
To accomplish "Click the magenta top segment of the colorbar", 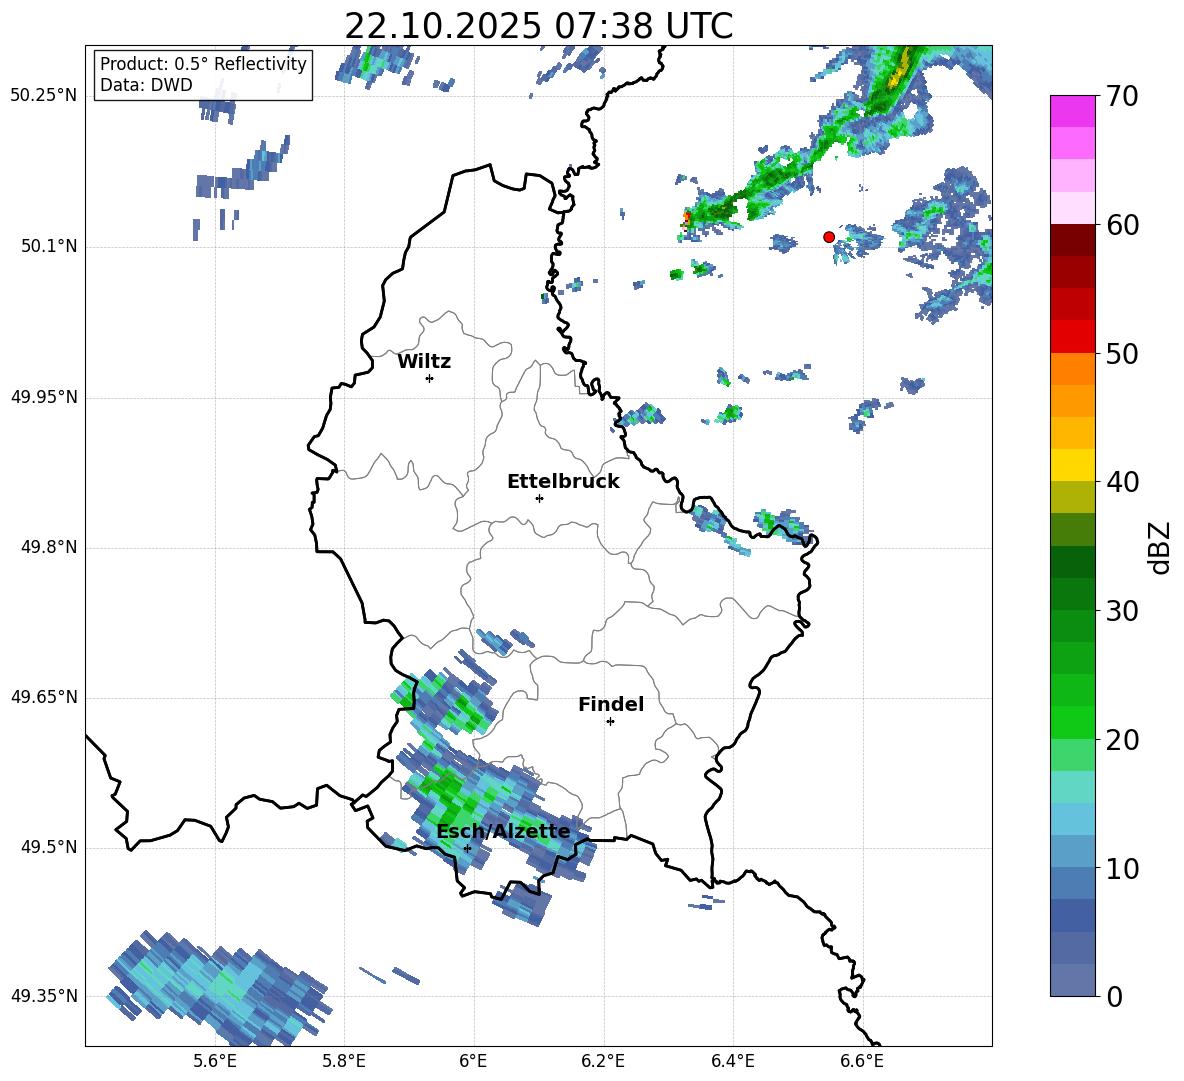I will (1072, 111).
